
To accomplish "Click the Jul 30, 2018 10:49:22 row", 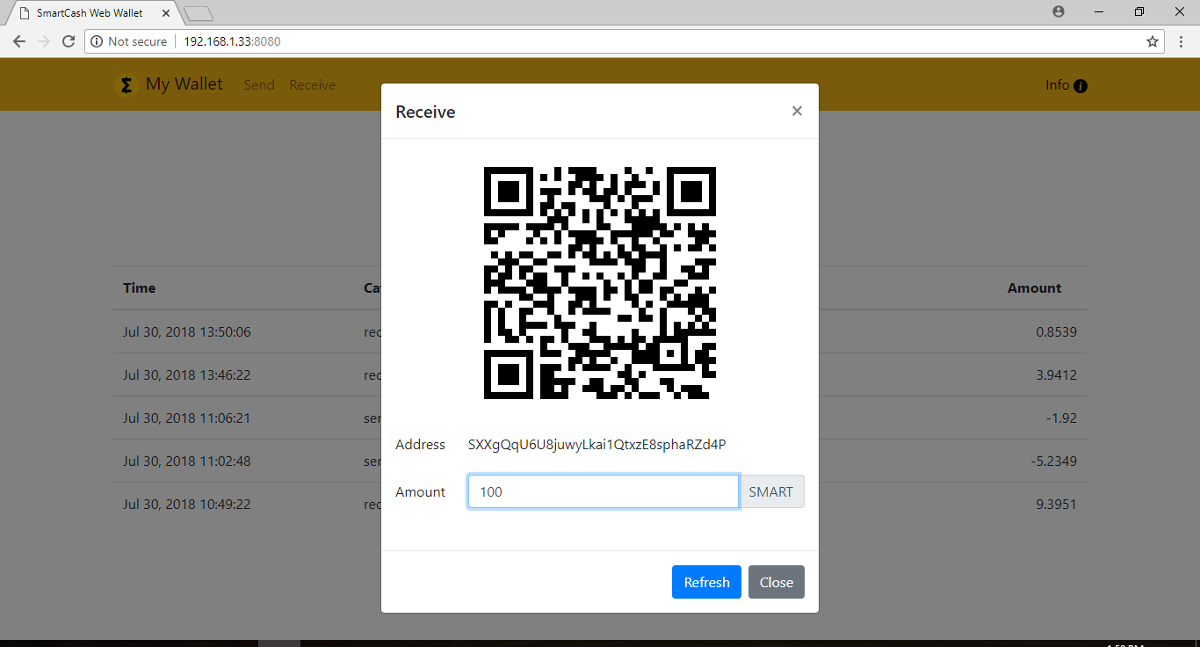I will click(600, 504).
